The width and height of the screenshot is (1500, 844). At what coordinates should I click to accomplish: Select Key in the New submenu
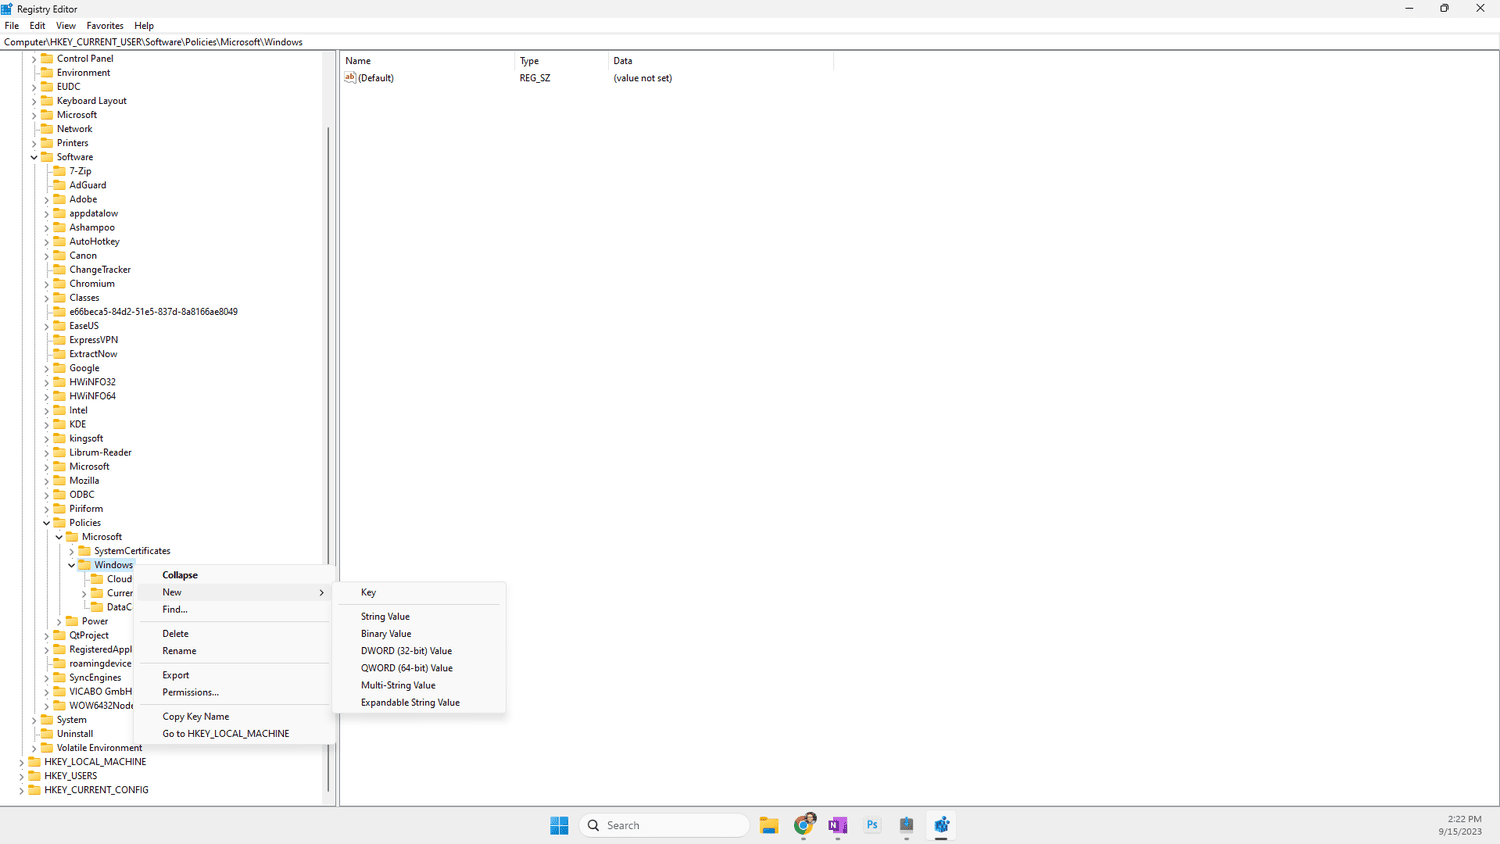tap(368, 592)
